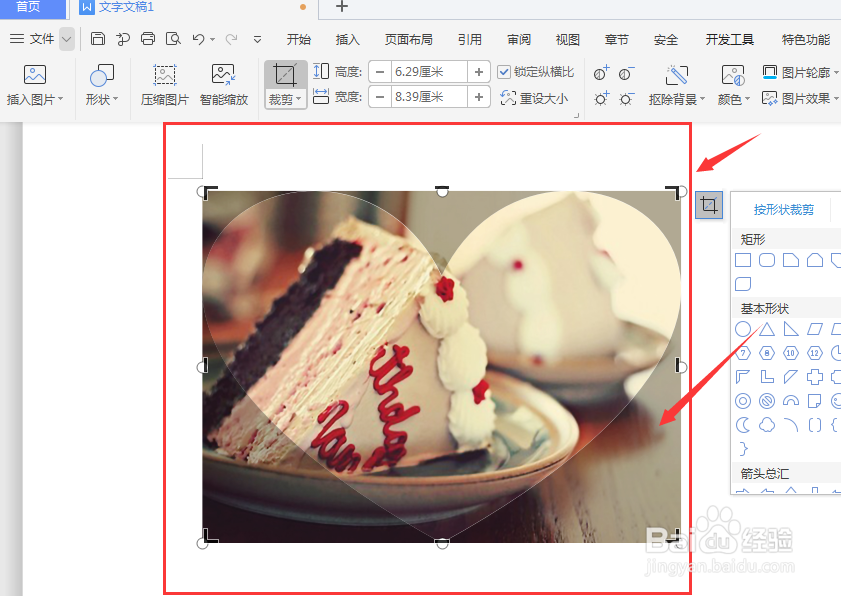Image resolution: width=841 pixels, height=596 pixels.
Task: Activate the 裁剪 (Crop) tool icon
Action: [x=285, y=75]
